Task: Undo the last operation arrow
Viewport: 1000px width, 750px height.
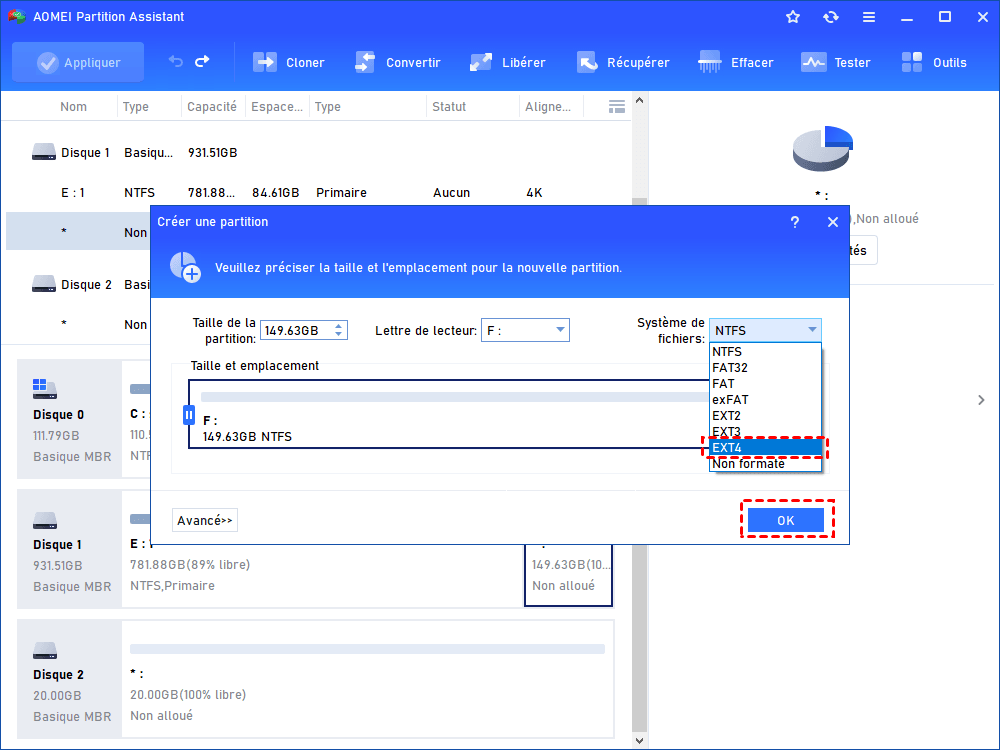Action: pos(175,62)
